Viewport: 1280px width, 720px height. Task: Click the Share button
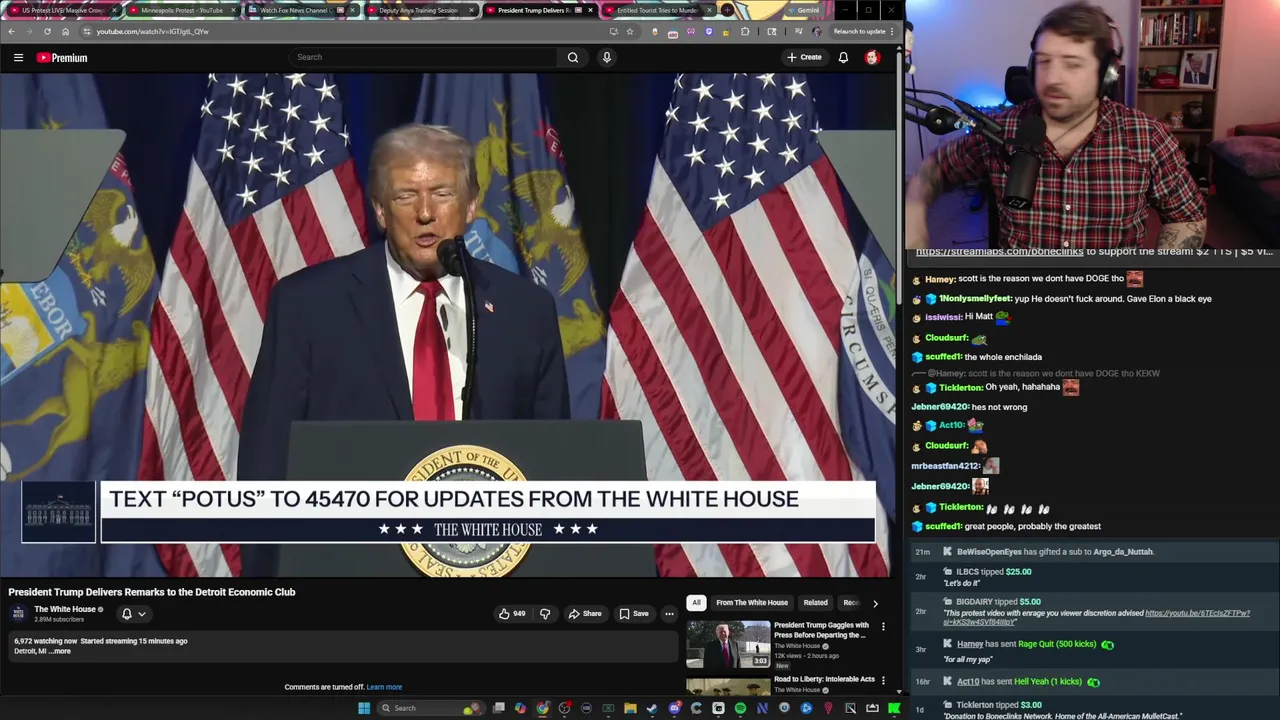584,614
